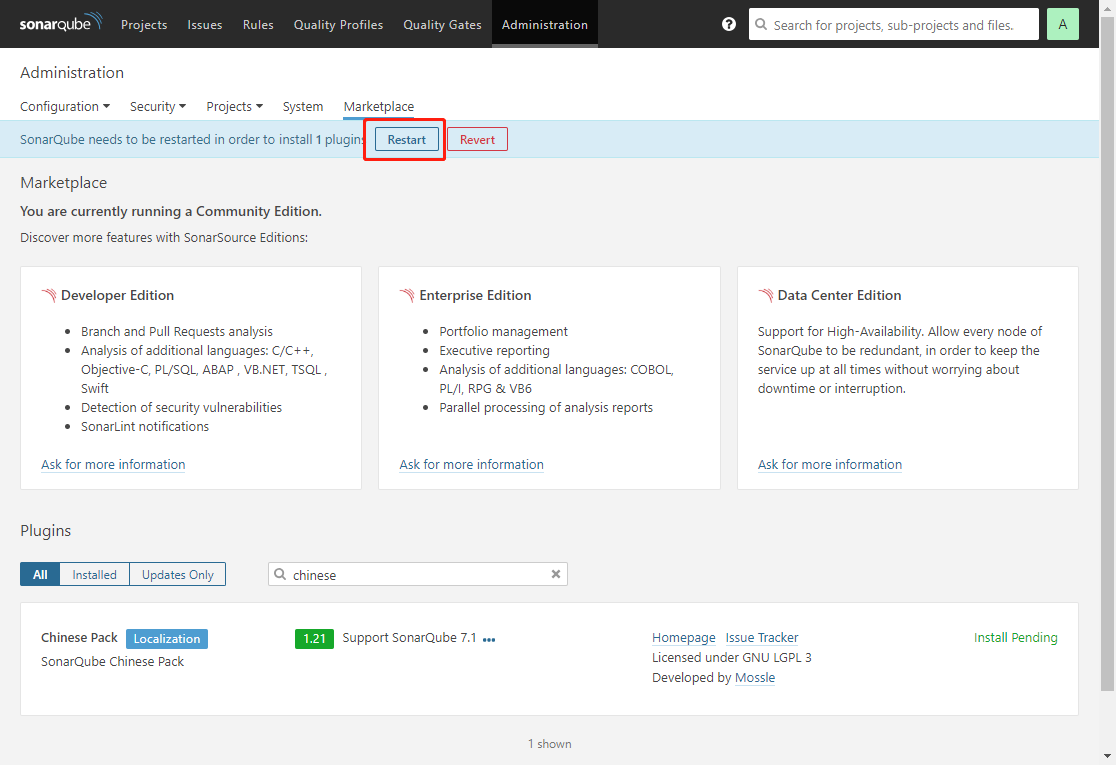Click the Enterprise Edition heading
The height and width of the screenshot is (765, 1116).
(x=475, y=295)
